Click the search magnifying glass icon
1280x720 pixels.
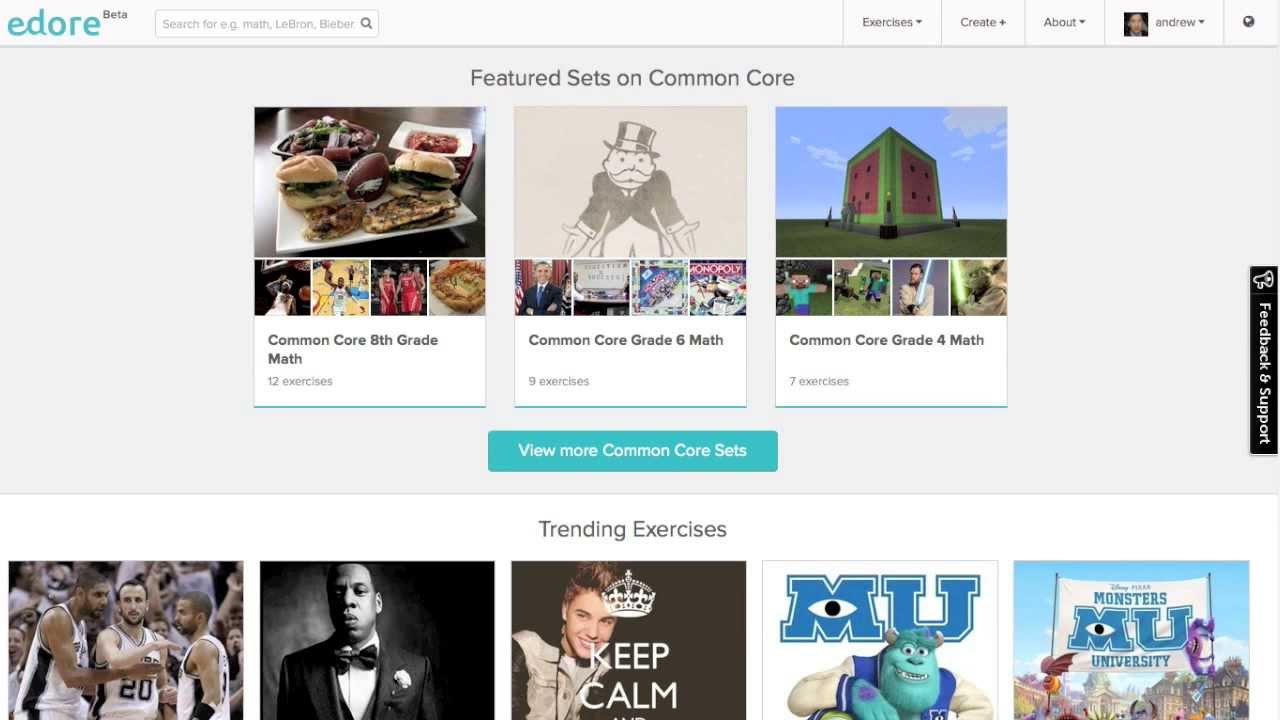(x=366, y=23)
